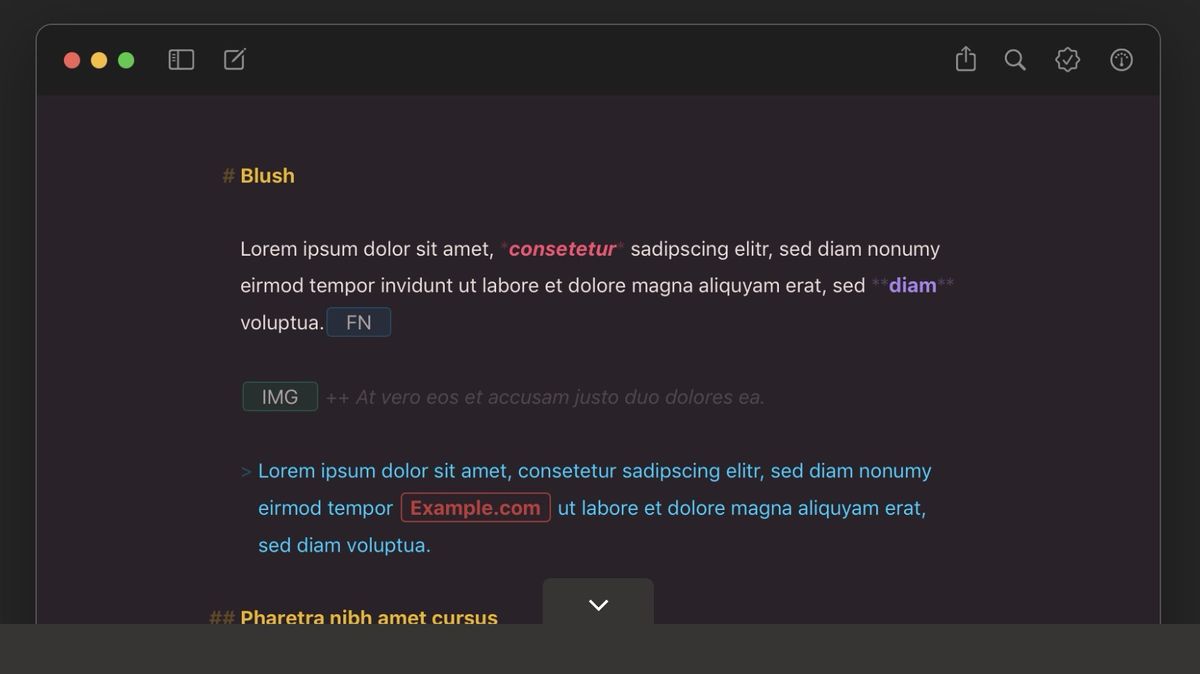Screen dimensions: 1200x674
Task: Click the bold purple word diam
Action: 912,286
